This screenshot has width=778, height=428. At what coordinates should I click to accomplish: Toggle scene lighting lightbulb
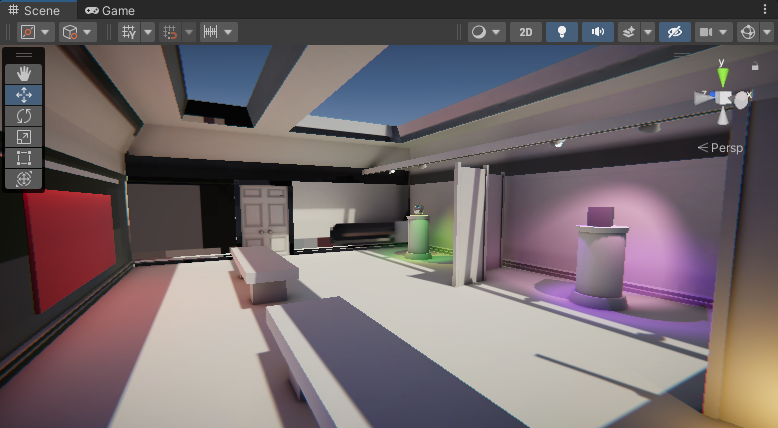pyautogui.click(x=562, y=32)
